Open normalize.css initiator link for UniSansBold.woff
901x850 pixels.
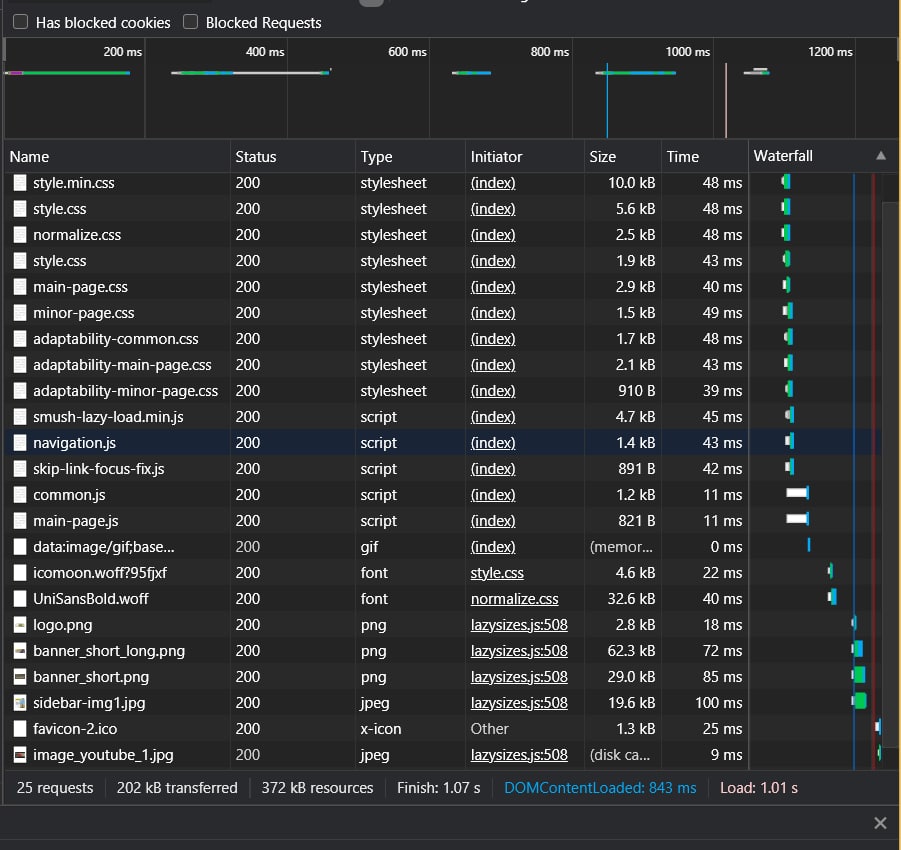pos(514,599)
